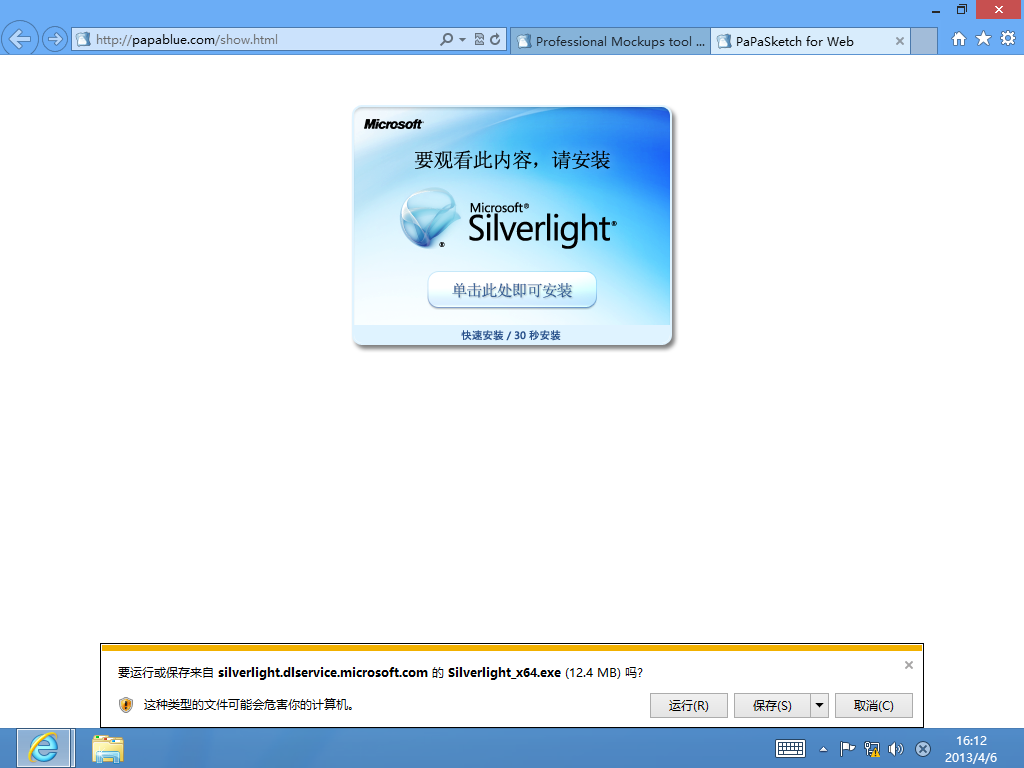This screenshot has width=1024, height=768.
Task: Open the network status tray icon
Action: tap(872, 748)
